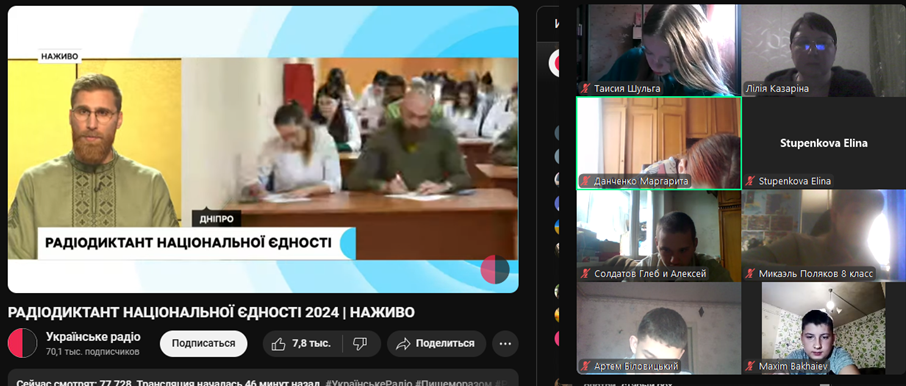Image resolution: width=906 pixels, height=386 pixels.
Task: Click muted mic icon beside Артем Біловицький
Action: 586,366
